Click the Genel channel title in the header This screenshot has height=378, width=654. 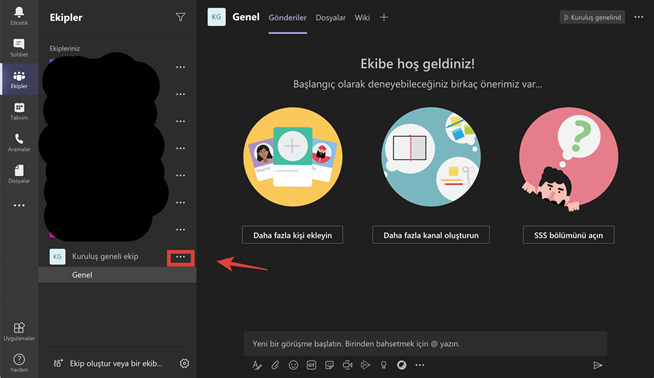[246, 17]
